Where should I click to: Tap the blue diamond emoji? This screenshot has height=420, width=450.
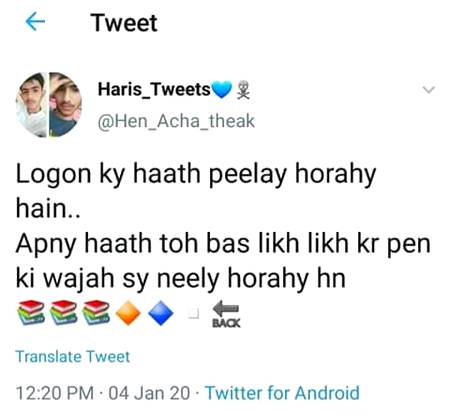[161, 313]
